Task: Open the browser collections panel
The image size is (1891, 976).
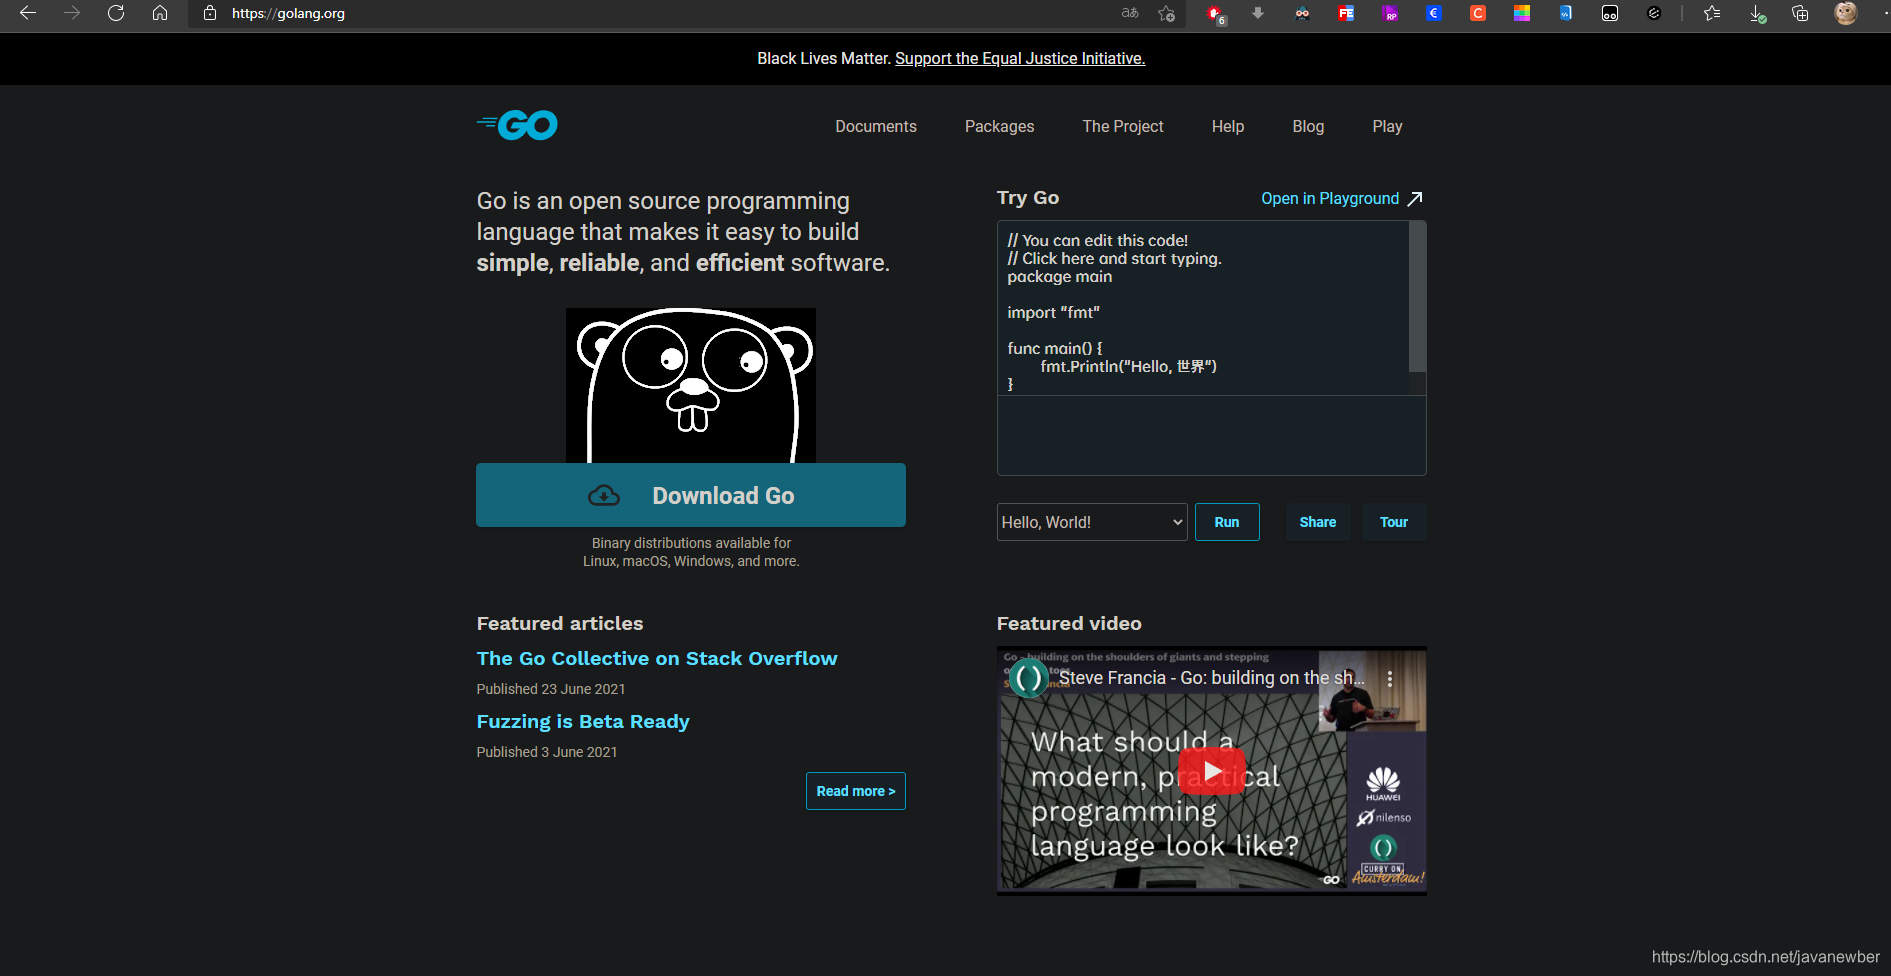Action: [x=1800, y=13]
